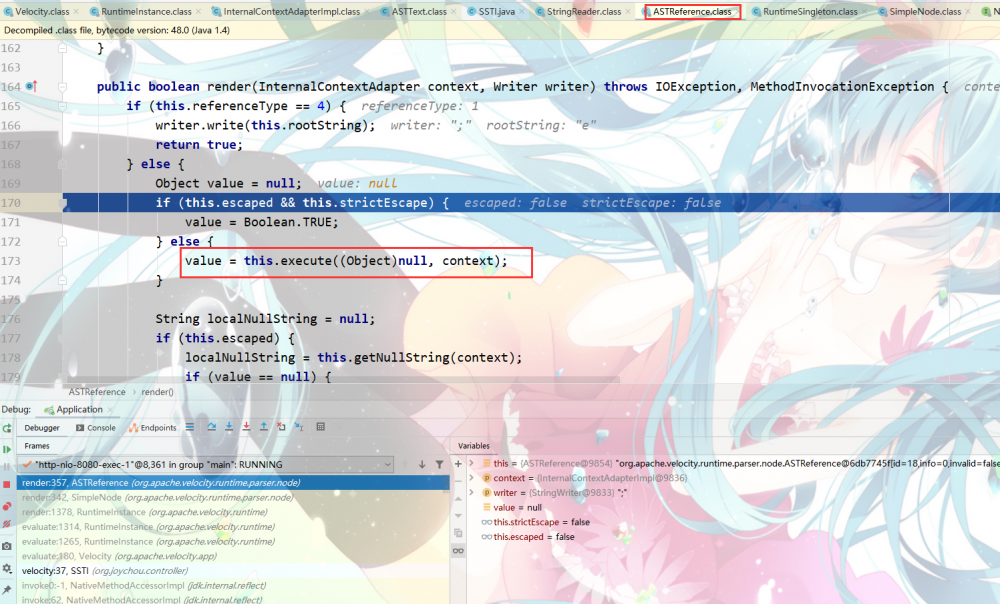Click the Variables panel header
The height and width of the screenshot is (604, 1000).
tap(474, 446)
